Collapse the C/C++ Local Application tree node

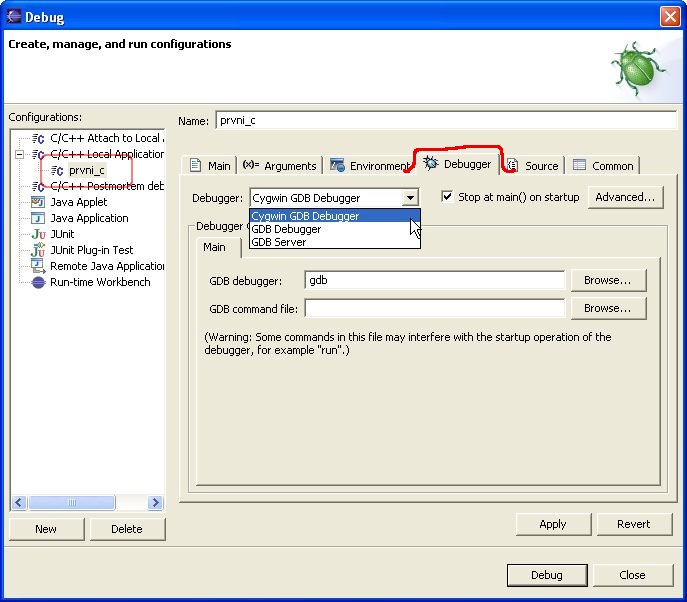[x=19, y=154]
